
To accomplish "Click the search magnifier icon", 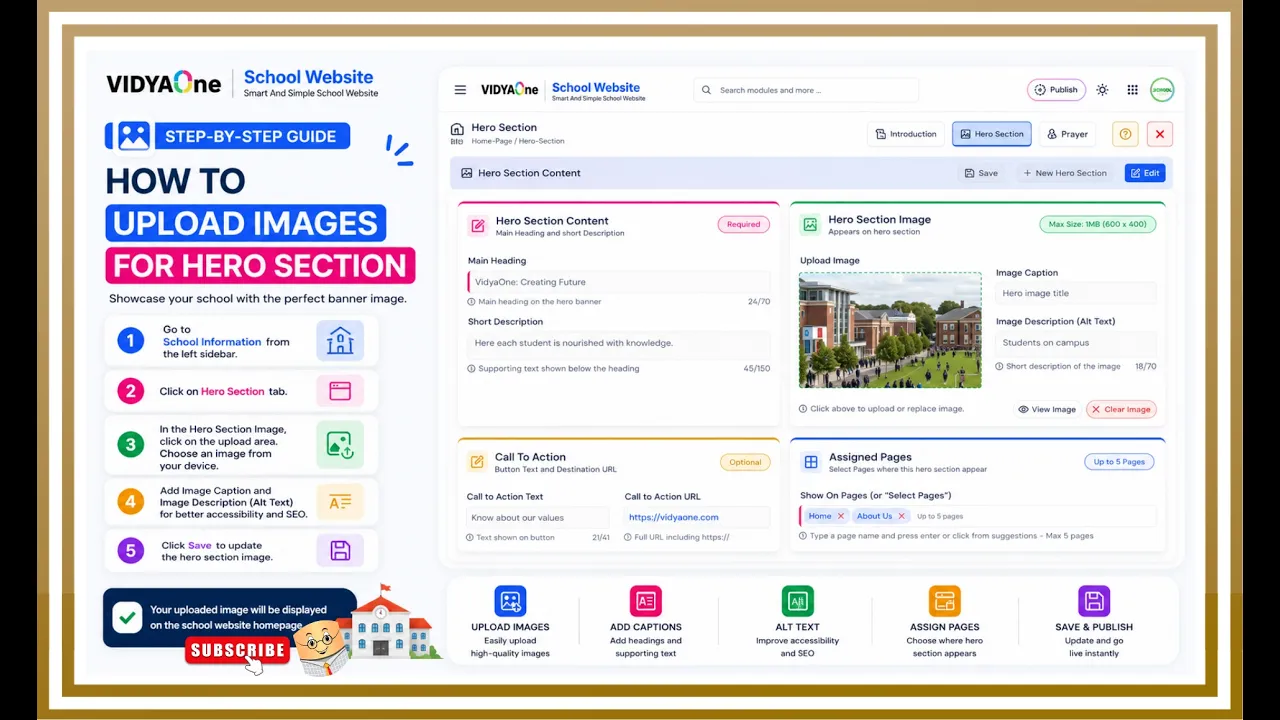I will click(707, 90).
